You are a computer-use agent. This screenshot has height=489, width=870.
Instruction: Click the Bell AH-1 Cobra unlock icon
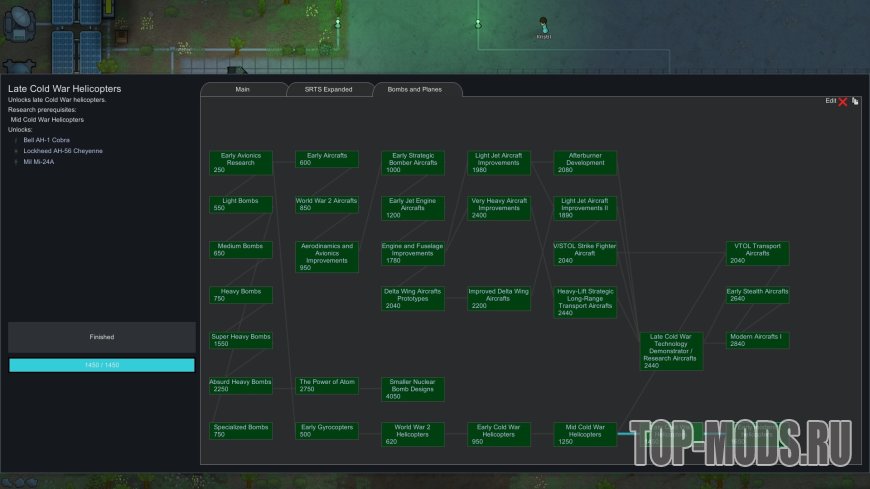pos(16,140)
